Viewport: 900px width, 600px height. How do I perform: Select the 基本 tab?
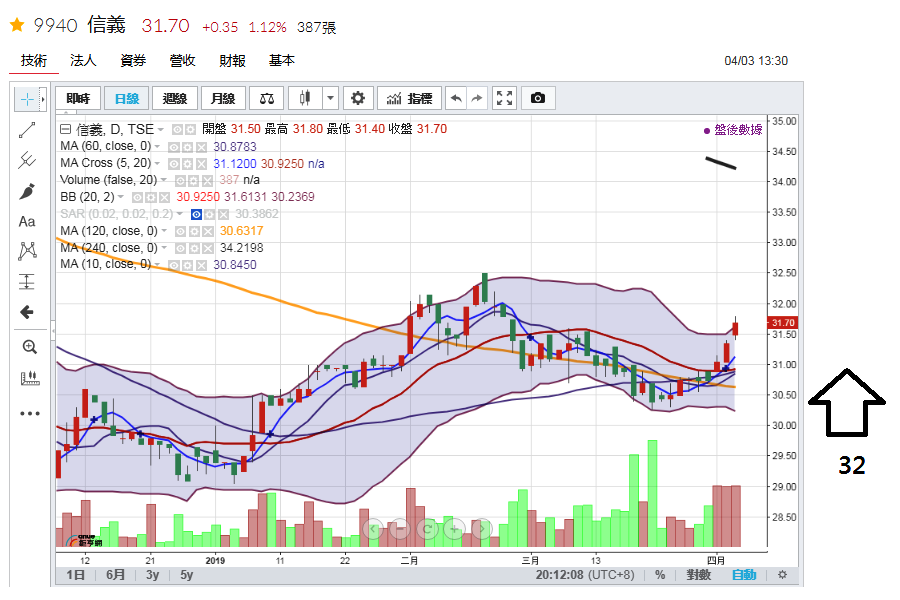pyautogui.click(x=282, y=61)
